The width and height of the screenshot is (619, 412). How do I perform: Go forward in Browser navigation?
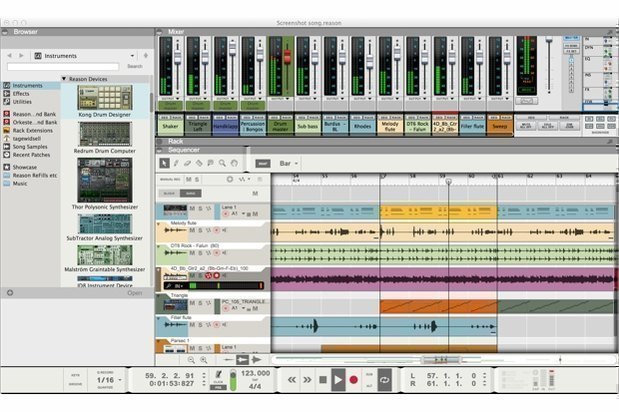click(21, 56)
